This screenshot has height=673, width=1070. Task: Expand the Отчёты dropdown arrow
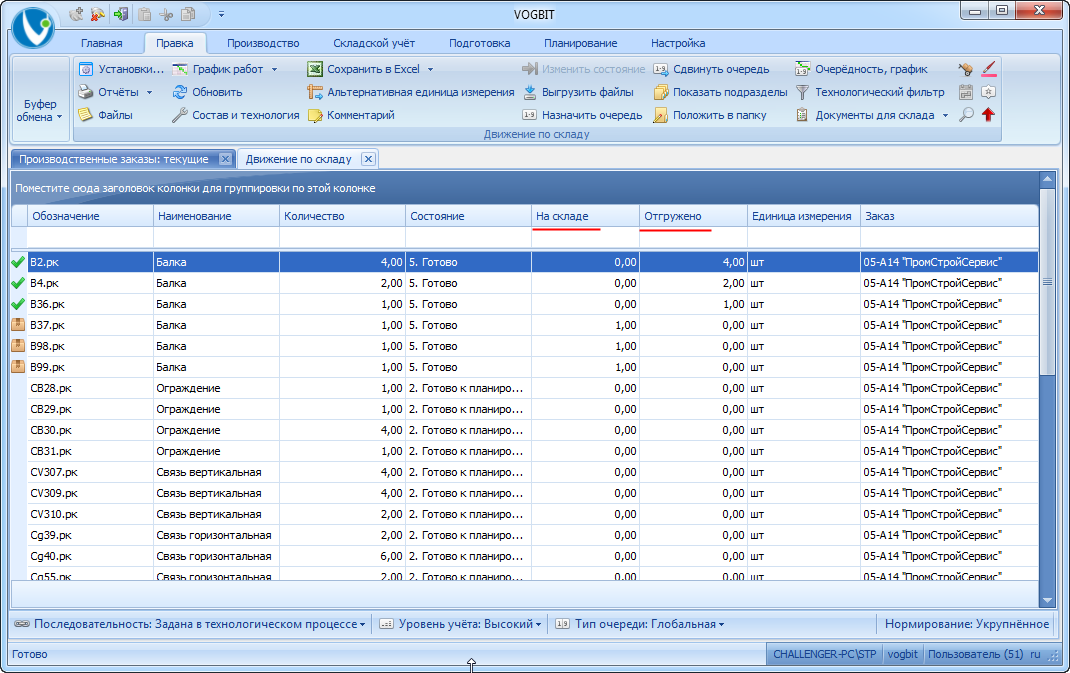coord(149,93)
